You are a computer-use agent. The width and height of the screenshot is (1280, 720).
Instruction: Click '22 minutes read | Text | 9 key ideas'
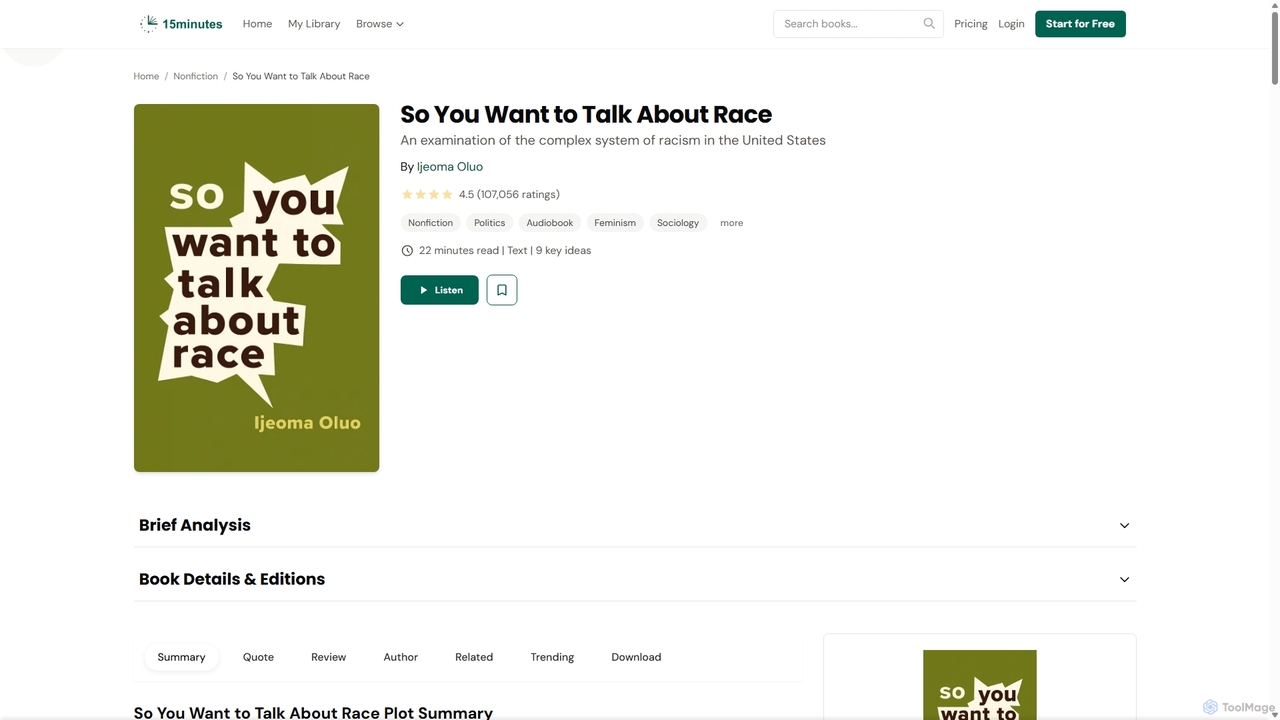505,251
